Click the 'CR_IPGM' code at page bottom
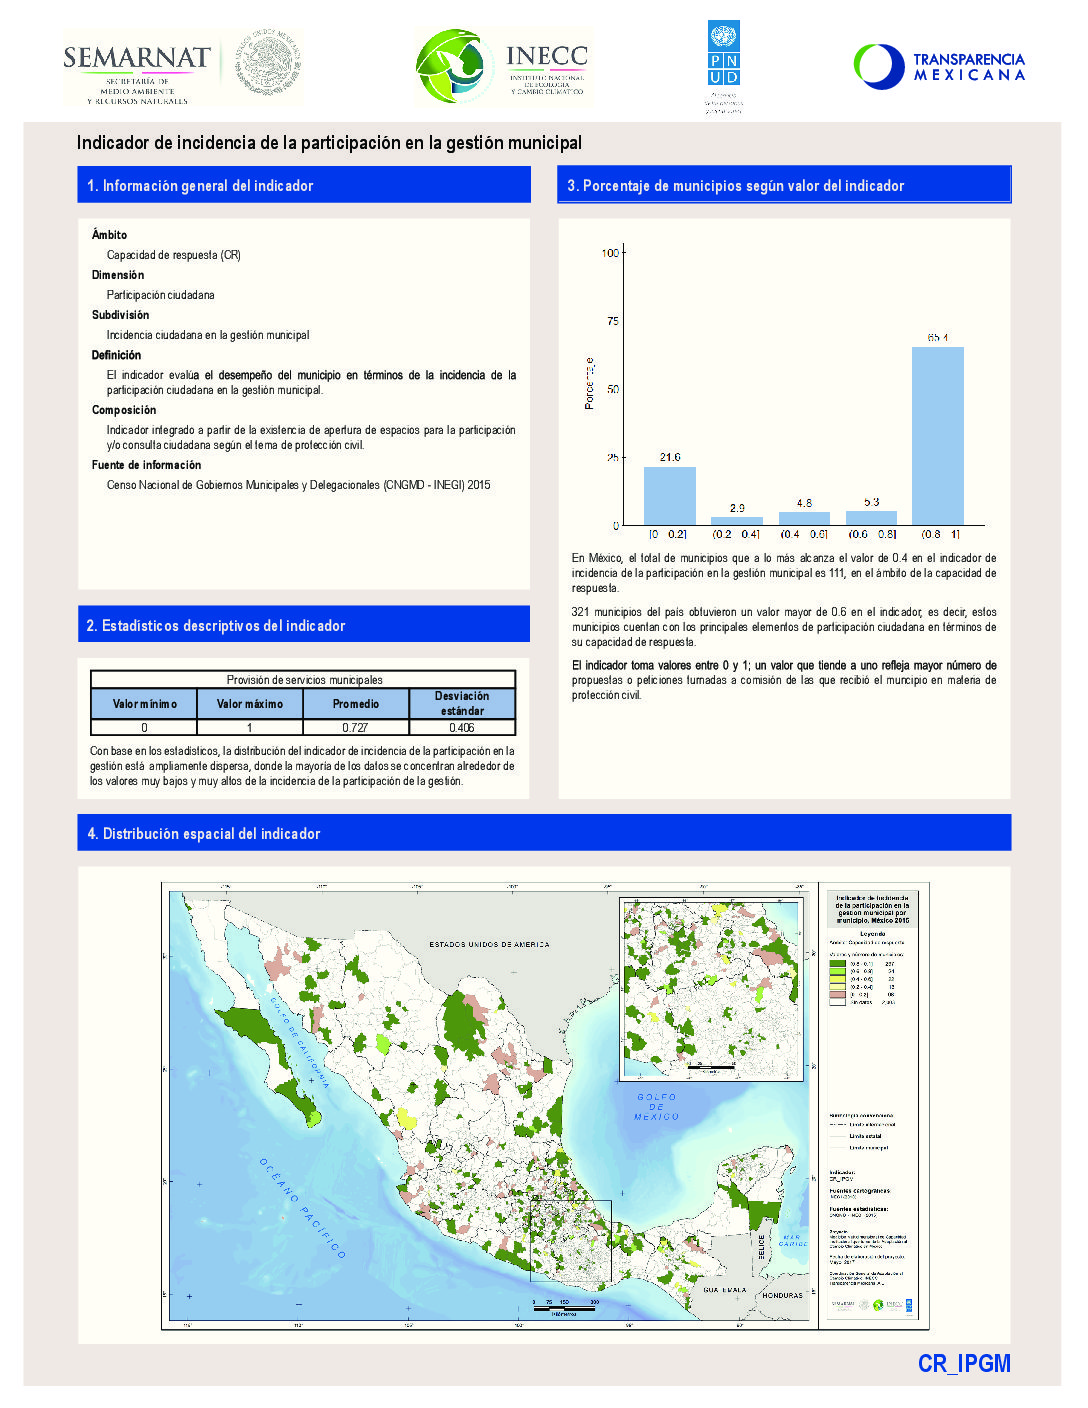The width and height of the screenshot is (1088, 1408). click(x=964, y=1363)
